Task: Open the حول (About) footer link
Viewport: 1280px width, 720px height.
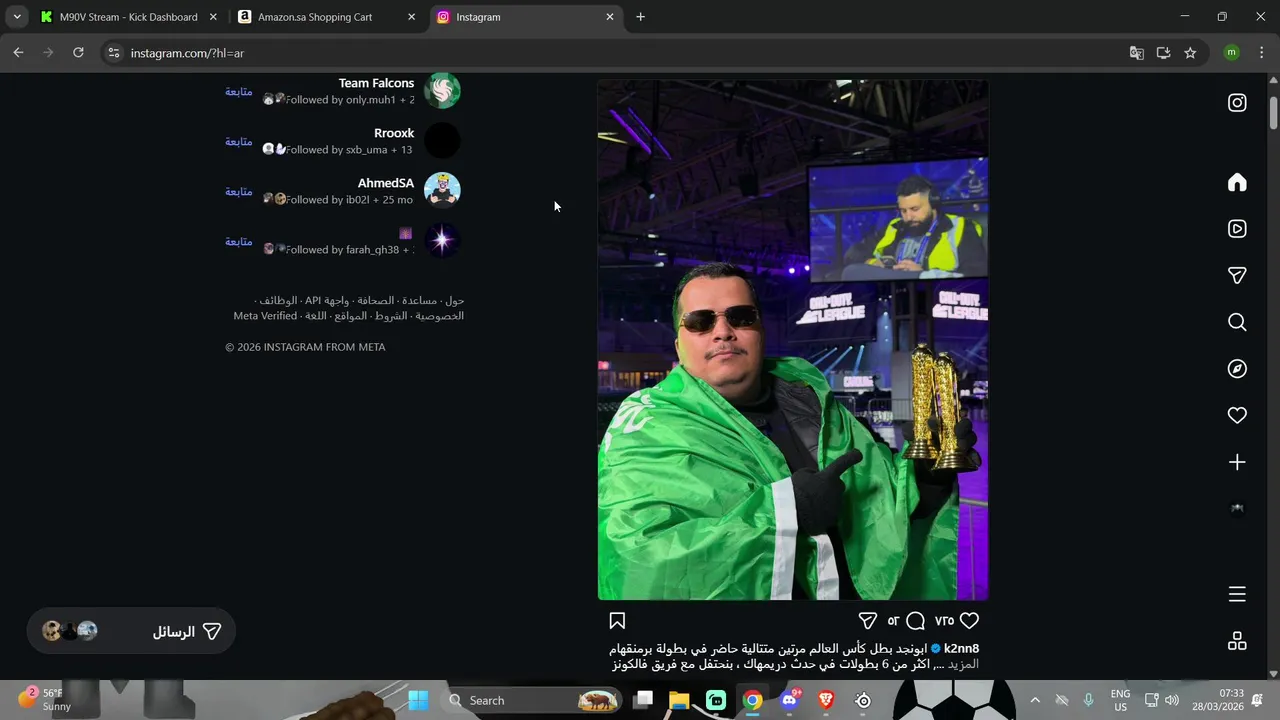Action: tap(455, 300)
